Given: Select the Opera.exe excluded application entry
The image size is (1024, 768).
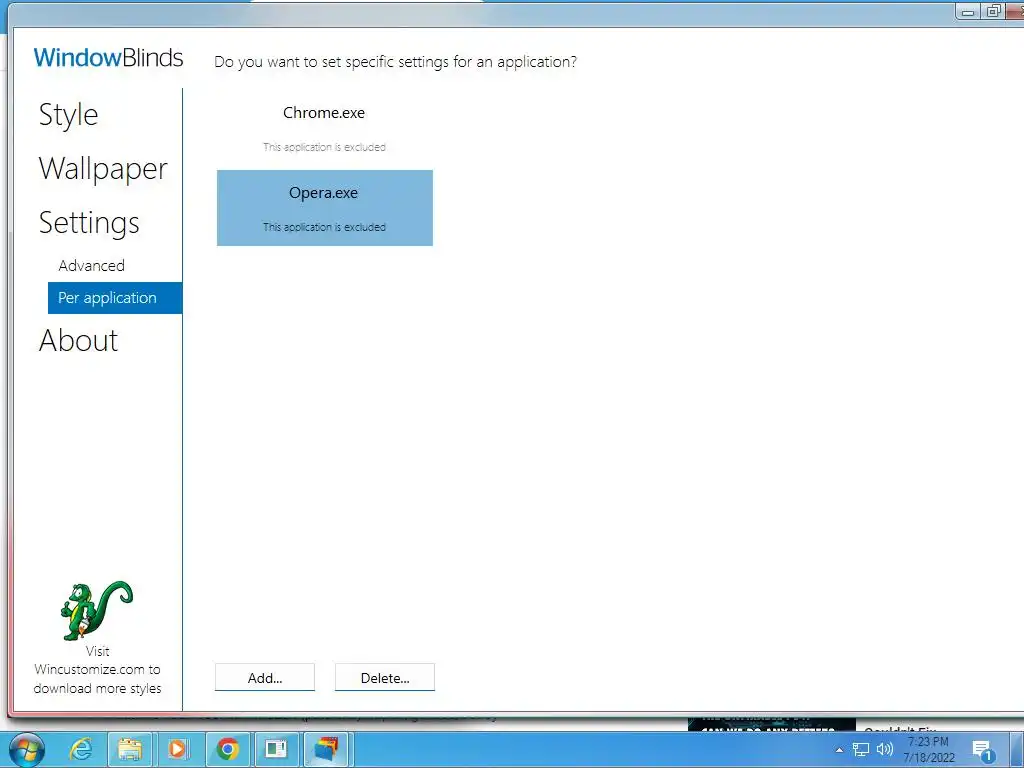Looking at the screenshot, I should click(325, 208).
